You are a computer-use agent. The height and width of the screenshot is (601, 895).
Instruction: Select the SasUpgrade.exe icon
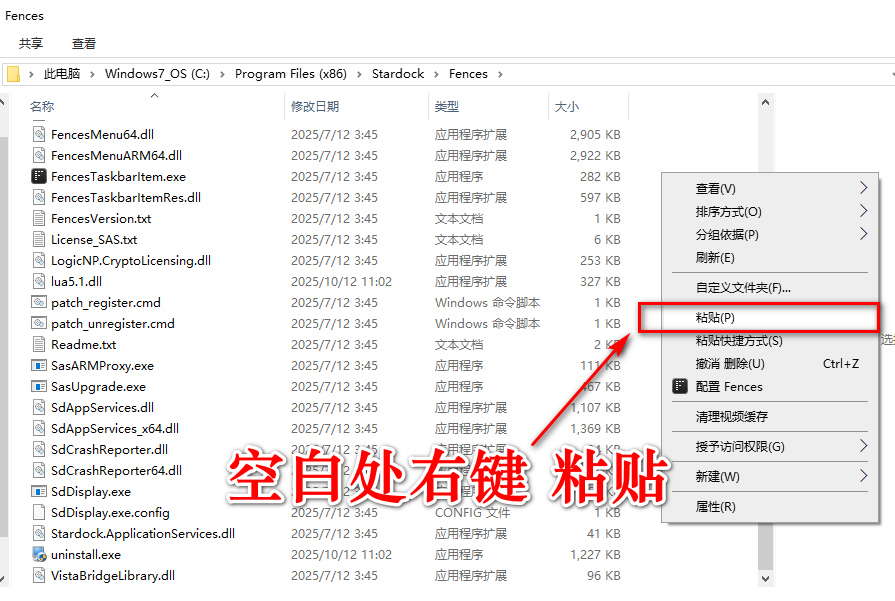(x=38, y=386)
